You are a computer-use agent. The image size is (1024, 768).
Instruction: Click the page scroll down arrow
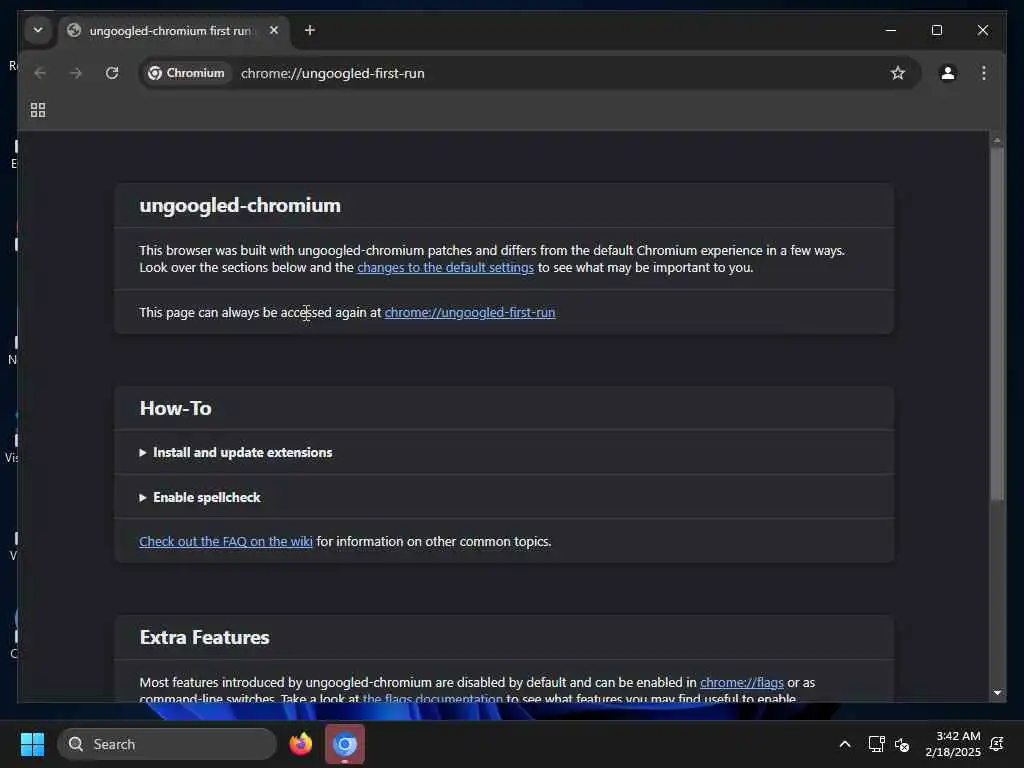click(997, 692)
